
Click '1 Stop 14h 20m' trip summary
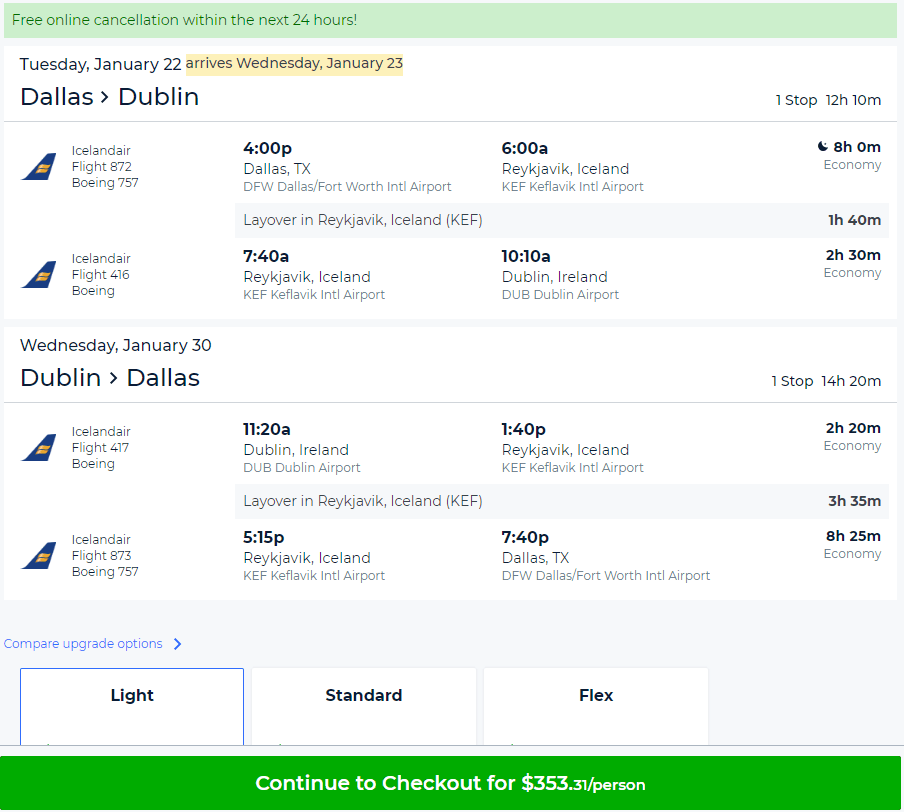point(826,381)
